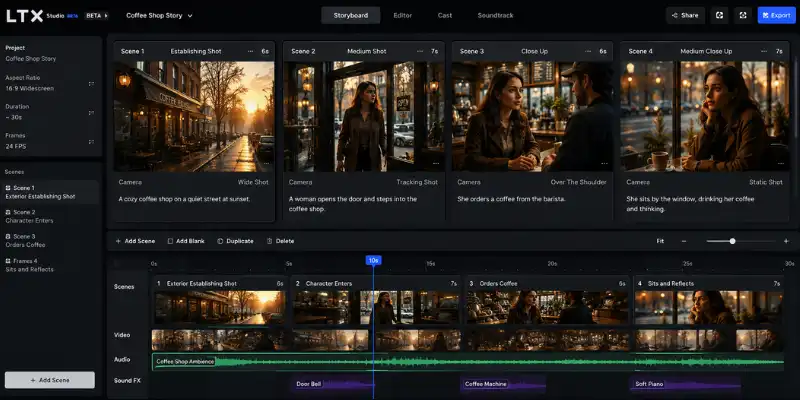The image size is (800, 400).
Task: Select the Door Bell sound effect clip
Action: [334, 384]
